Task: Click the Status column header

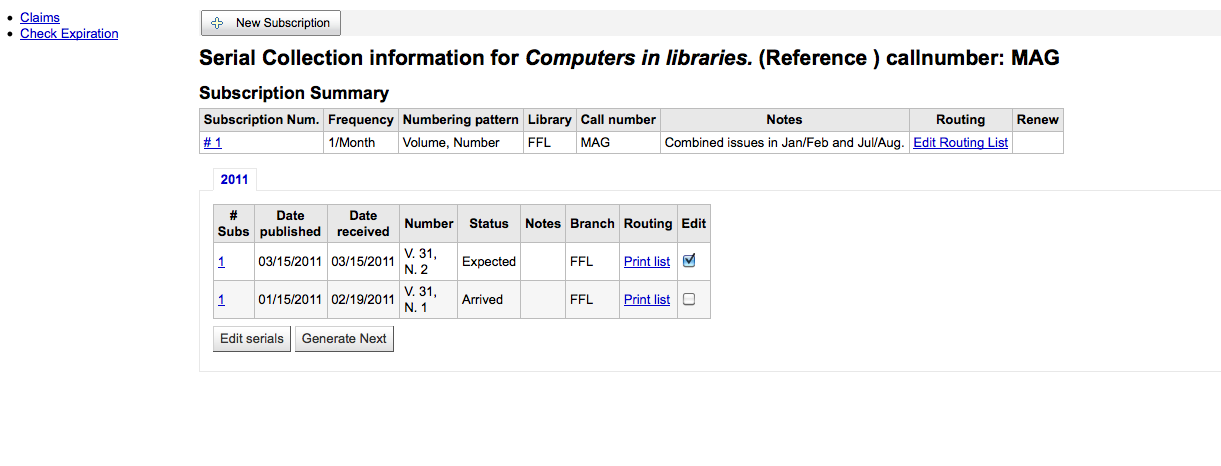Action: (x=489, y=224)
